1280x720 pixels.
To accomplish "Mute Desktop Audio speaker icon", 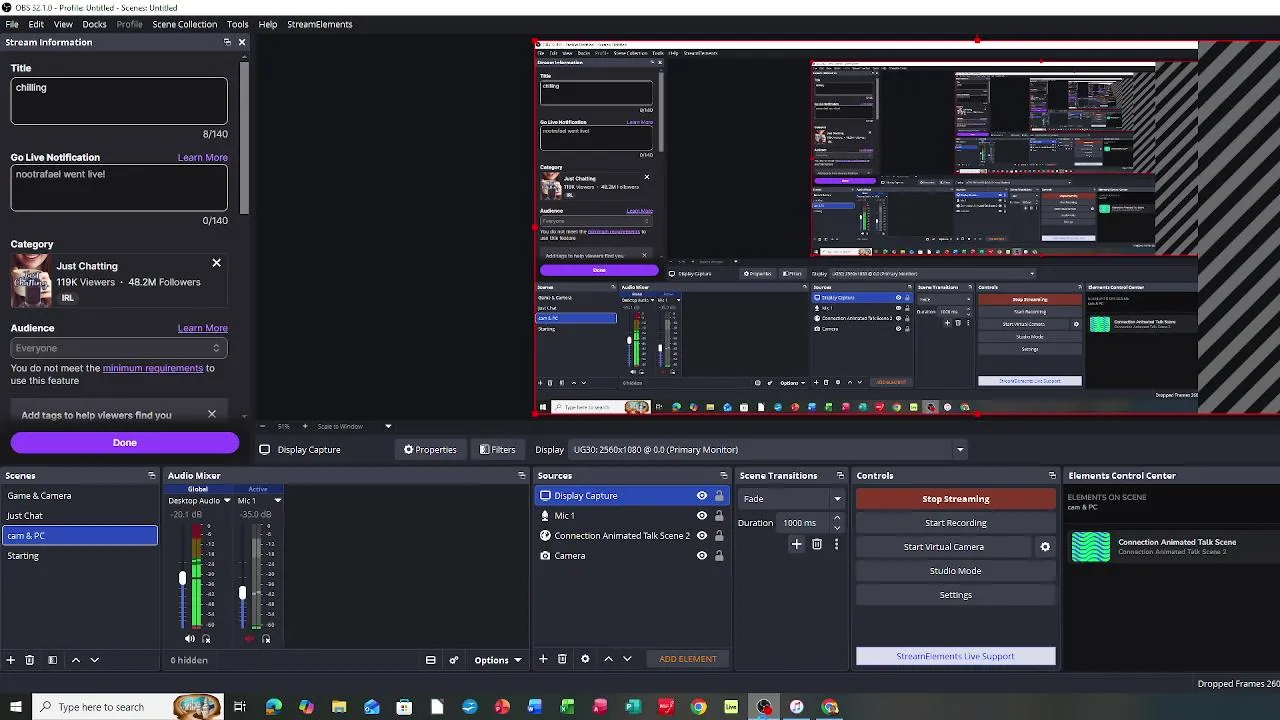I will click(190, 639).
